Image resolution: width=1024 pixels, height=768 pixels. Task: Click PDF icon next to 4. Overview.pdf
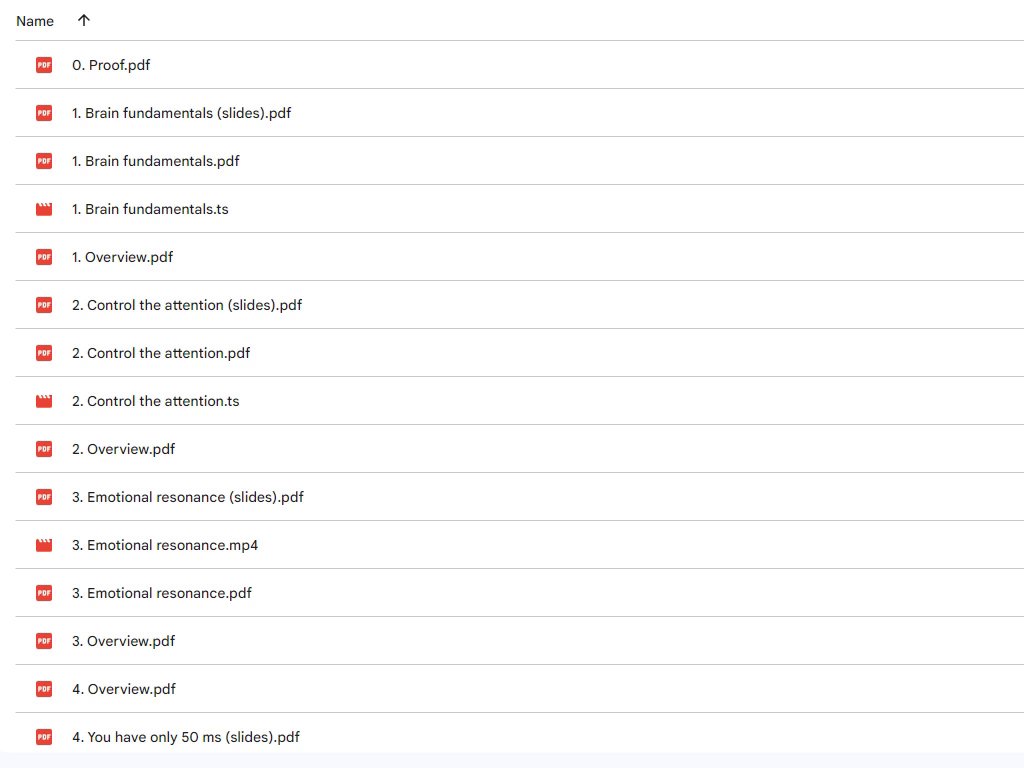point(44,689)
